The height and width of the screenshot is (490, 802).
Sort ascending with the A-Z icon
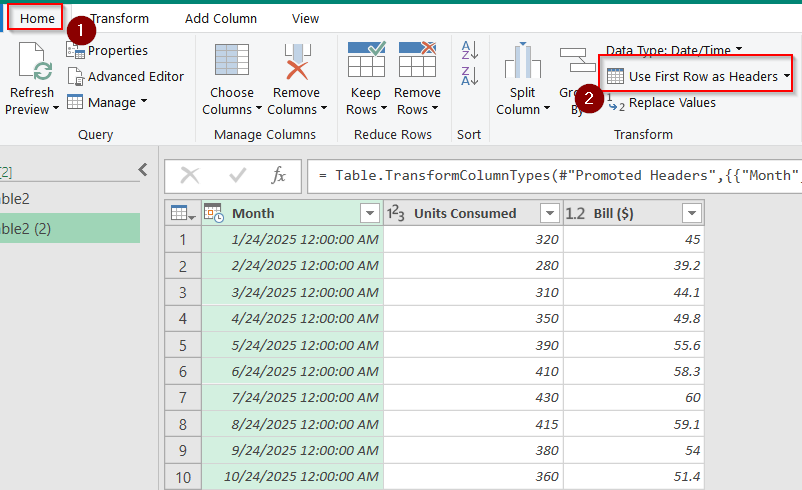[x=470, y=50]
